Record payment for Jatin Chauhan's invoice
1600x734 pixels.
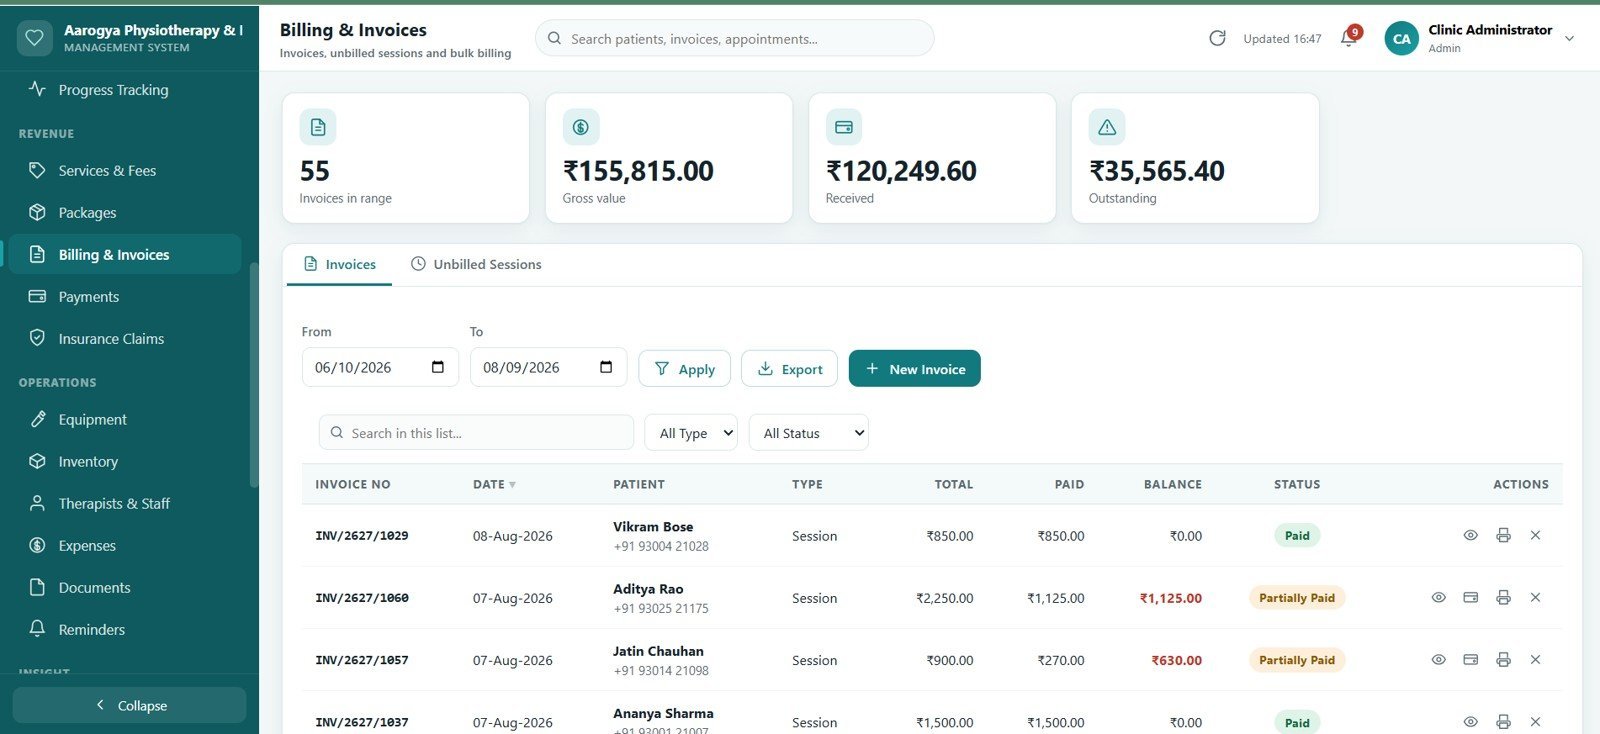click(x=1470, y=660)
